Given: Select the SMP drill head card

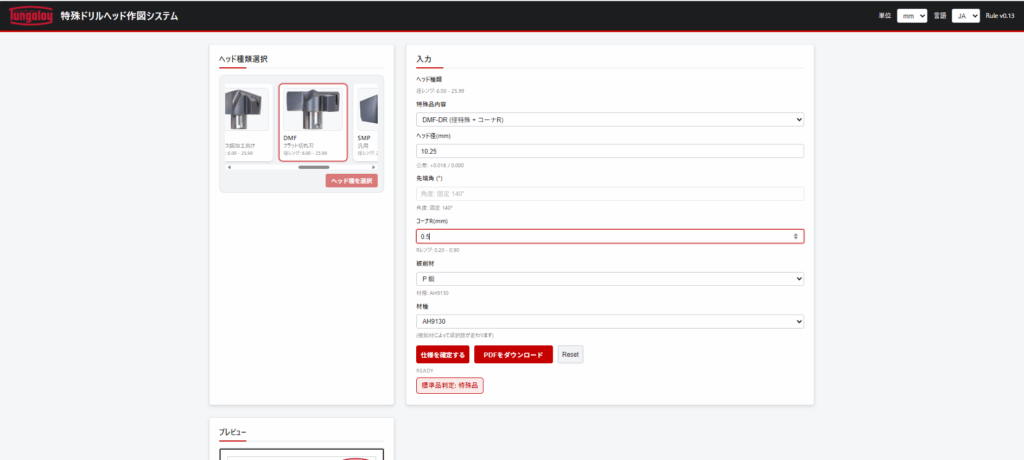Looking at the screenshot, I should pos(366,122).
